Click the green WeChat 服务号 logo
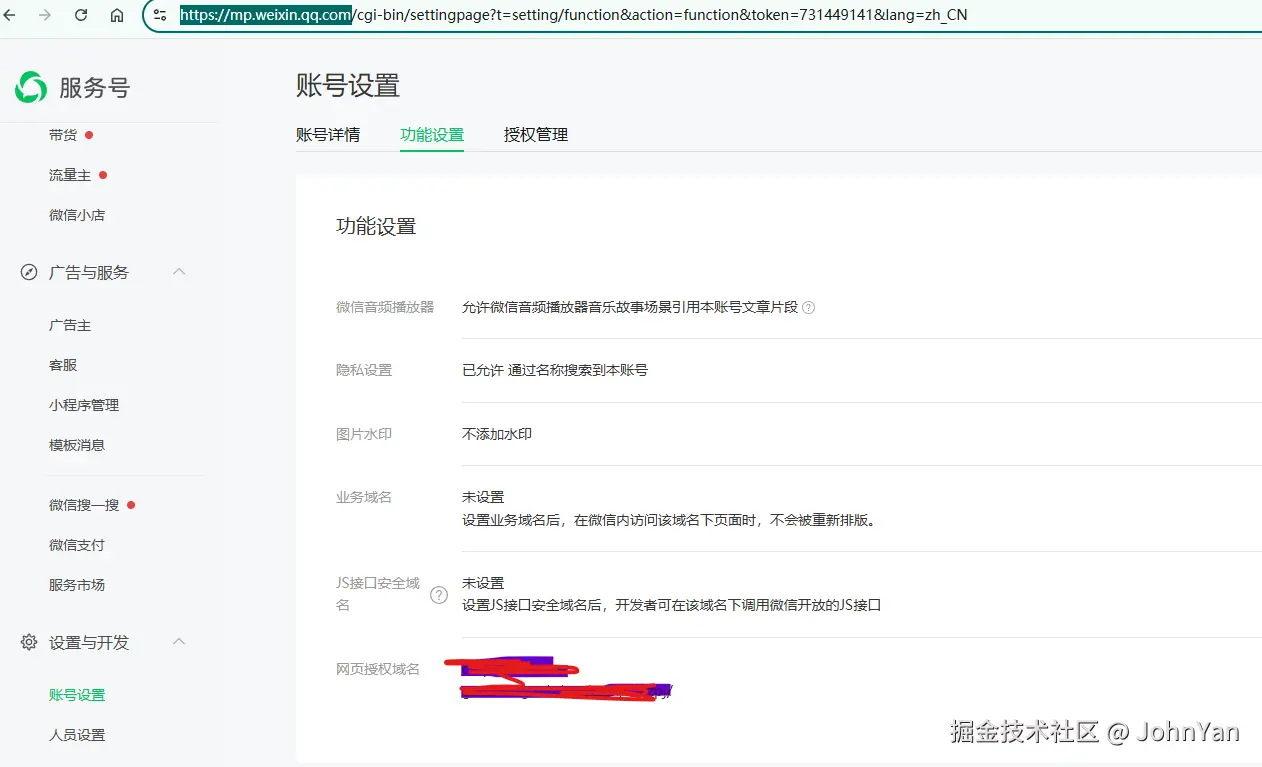The height and width of the screenshot is (767, 1262). [x=31, y=87]
